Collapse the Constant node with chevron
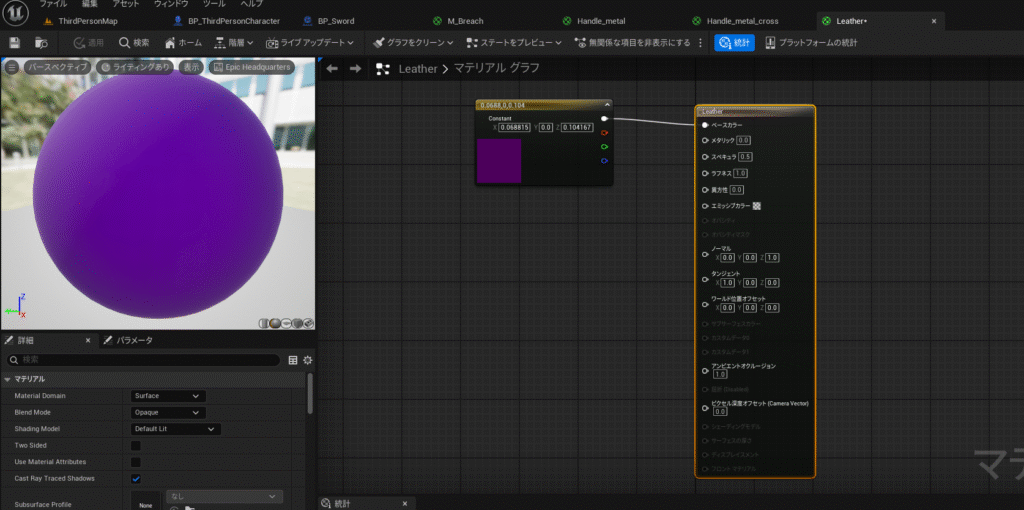The width and height of the screenshot is (1024, 510). (607, 104)
